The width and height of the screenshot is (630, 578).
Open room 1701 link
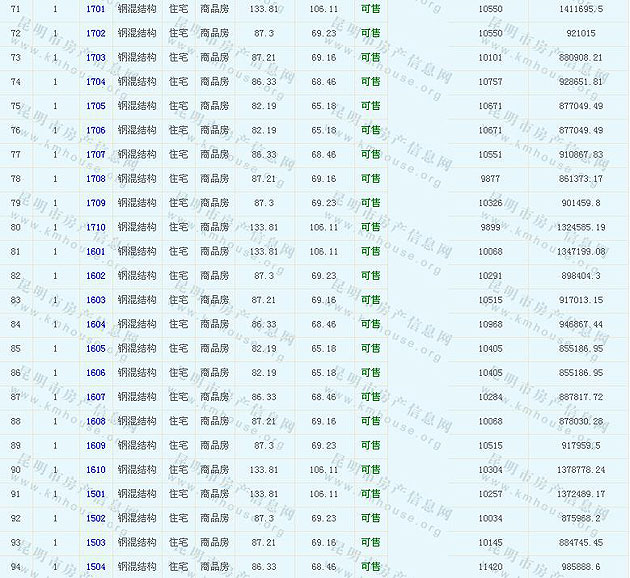pos(96,9)
